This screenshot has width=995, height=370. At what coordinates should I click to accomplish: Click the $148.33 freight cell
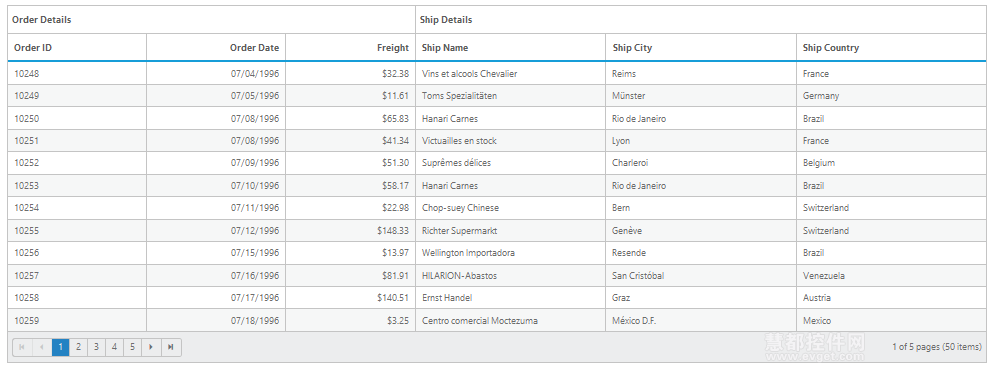point(351,230)
